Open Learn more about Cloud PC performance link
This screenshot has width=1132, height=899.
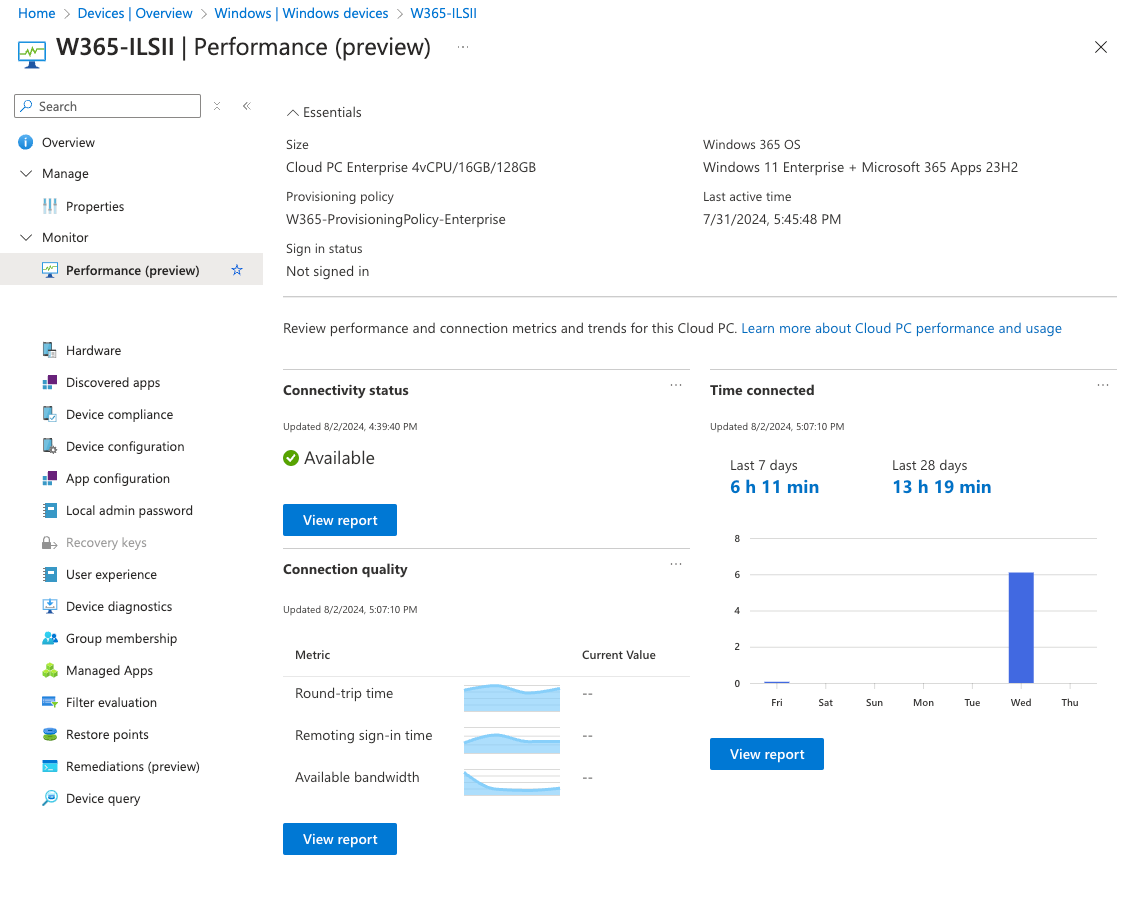point(901,329)
